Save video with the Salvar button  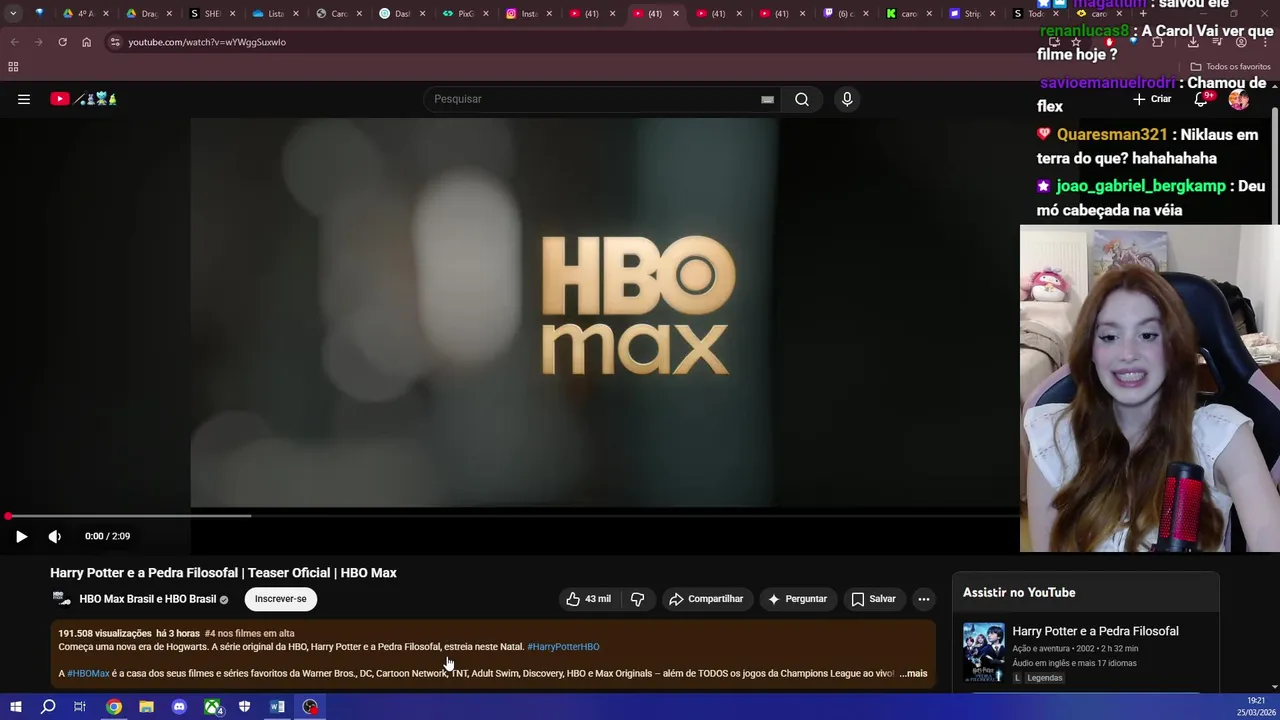(873, 599)
